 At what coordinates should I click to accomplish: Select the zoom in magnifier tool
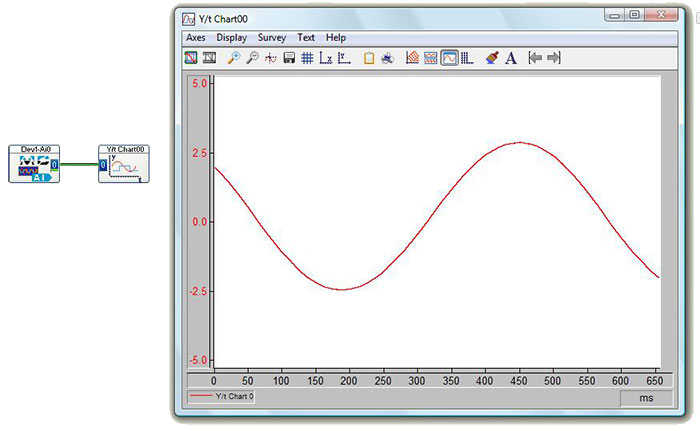click(x=233, y=58)
